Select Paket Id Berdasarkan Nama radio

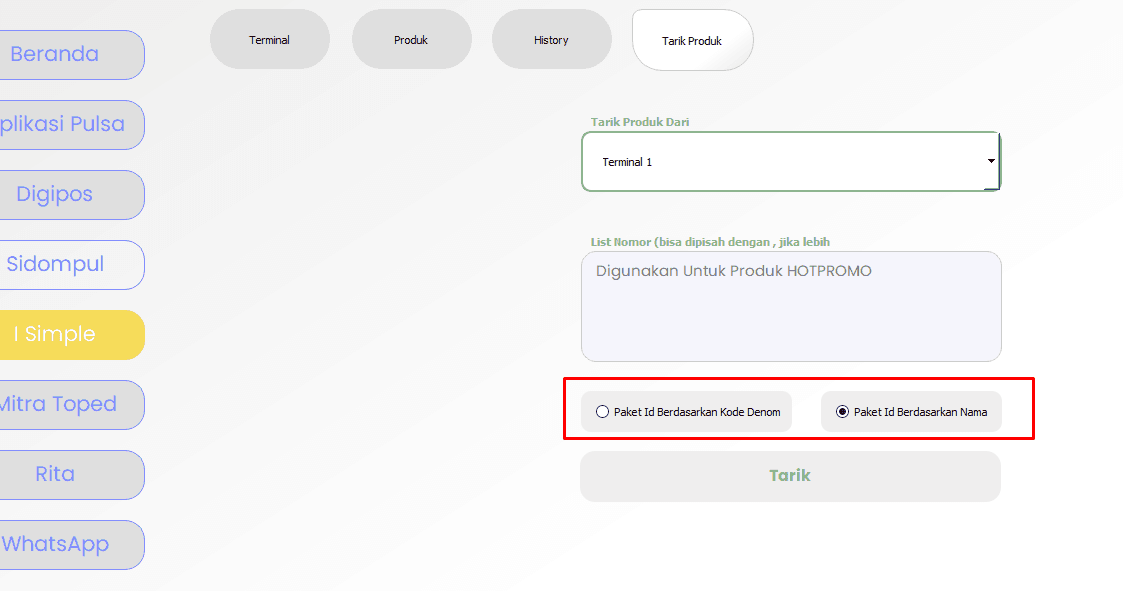tap(842, 412)
